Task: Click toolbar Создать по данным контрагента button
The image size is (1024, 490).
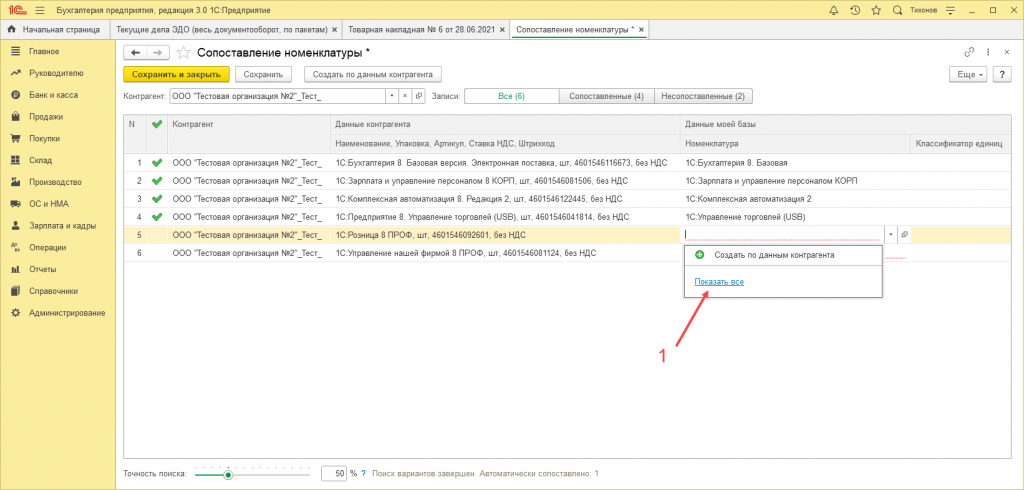Action: tap(373, 74)
